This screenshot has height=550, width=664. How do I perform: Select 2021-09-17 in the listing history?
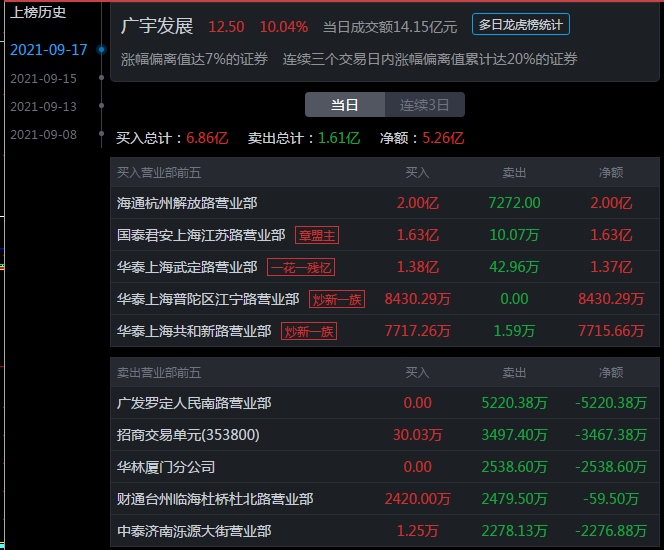point(48,49)
